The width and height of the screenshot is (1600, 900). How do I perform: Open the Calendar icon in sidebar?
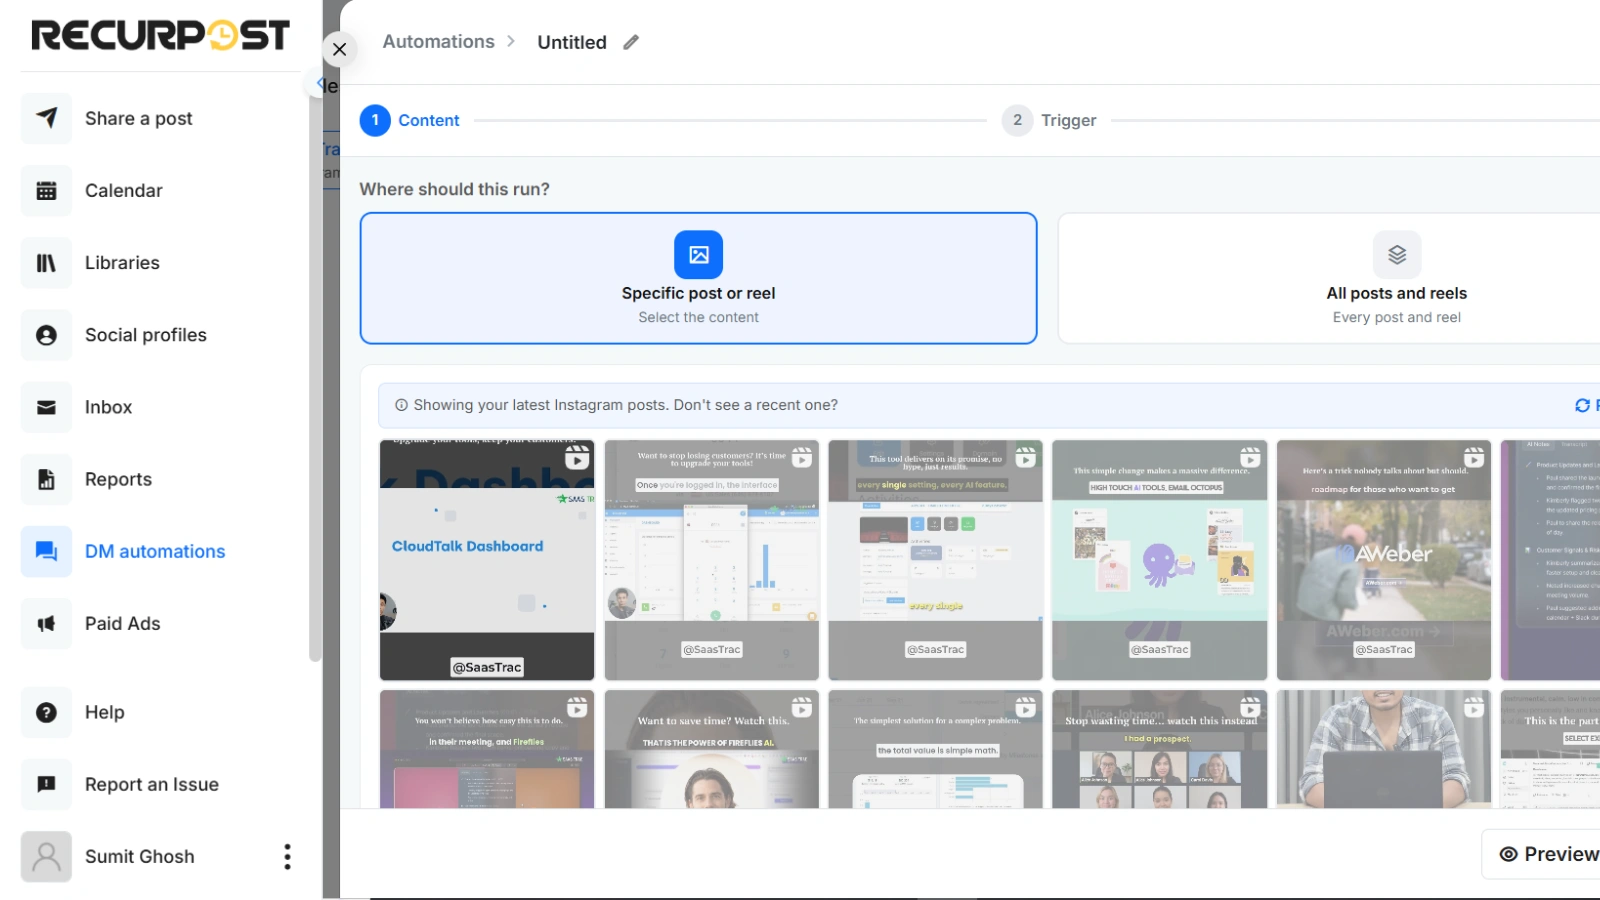click(45, 190)
